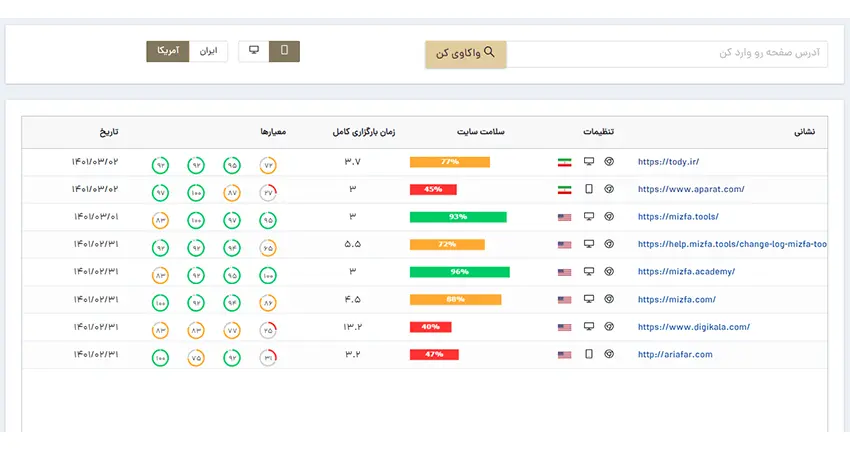Click mobile icon in ariafar.com row
850x450 pixels.
point(589,355)
